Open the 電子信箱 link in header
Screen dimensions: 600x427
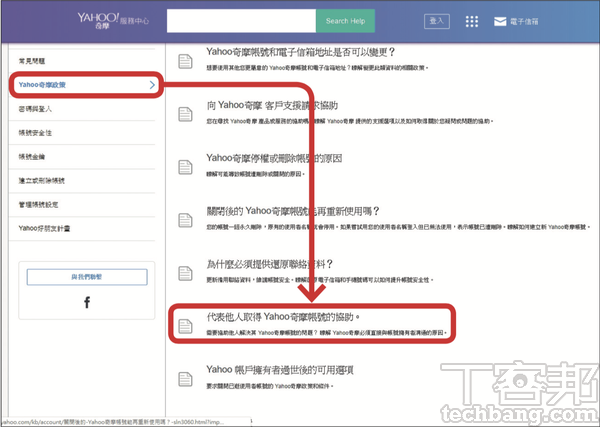tap(524, 21)
